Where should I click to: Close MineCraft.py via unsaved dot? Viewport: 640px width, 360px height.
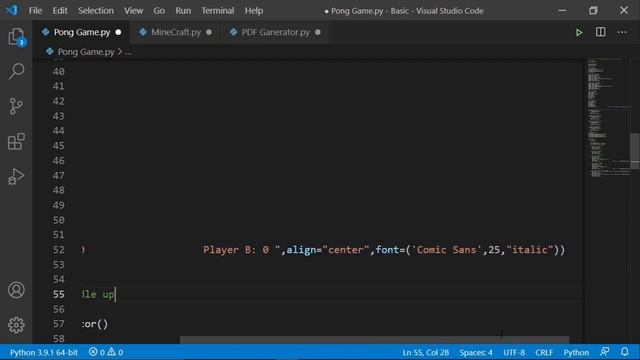pos(209,32)
